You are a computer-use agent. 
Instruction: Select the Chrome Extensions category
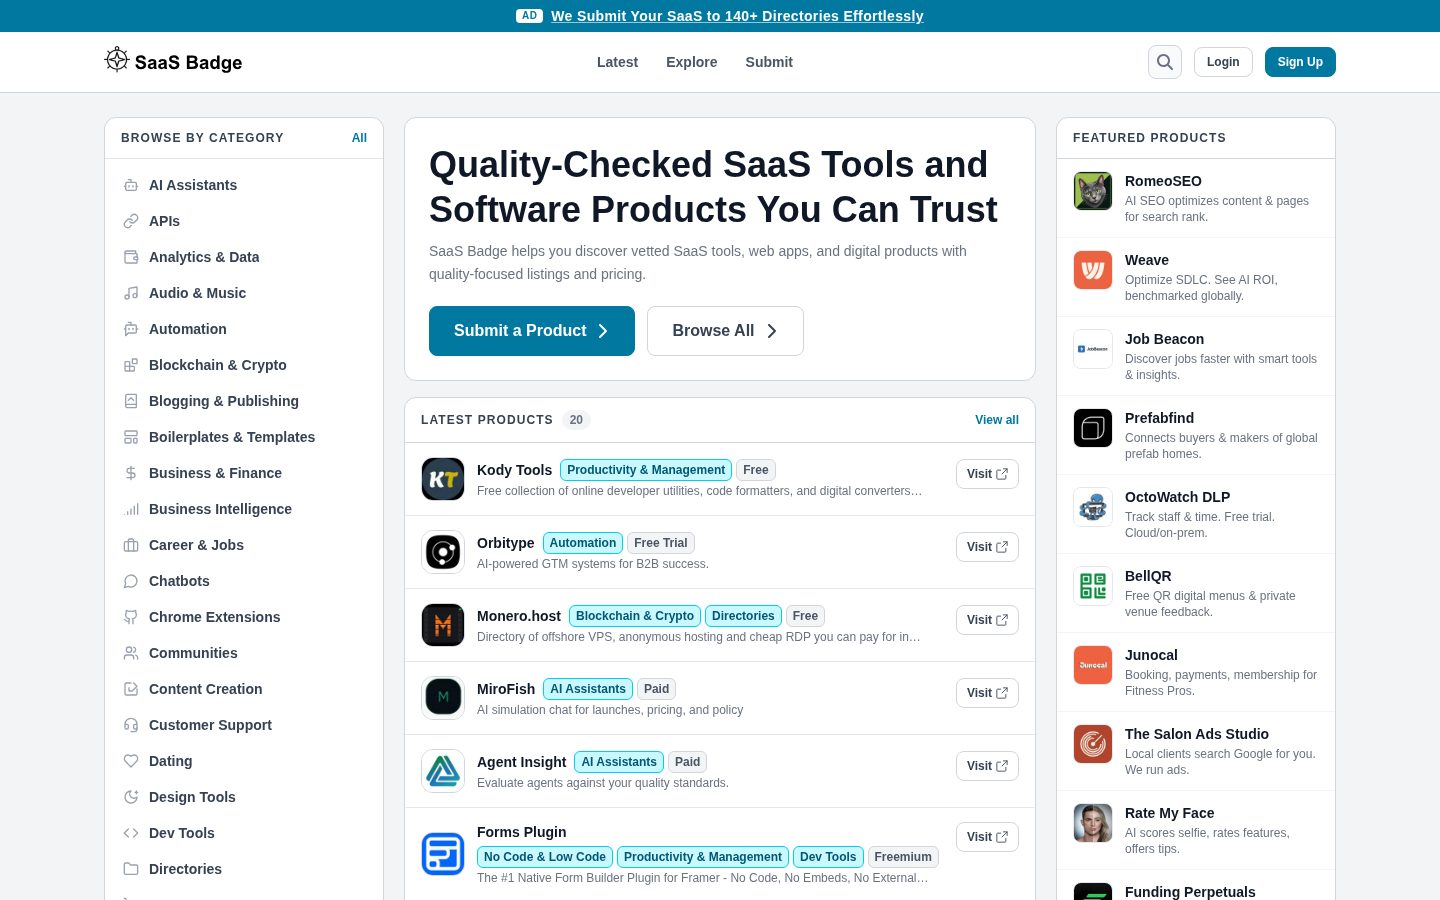pos(244,617)
